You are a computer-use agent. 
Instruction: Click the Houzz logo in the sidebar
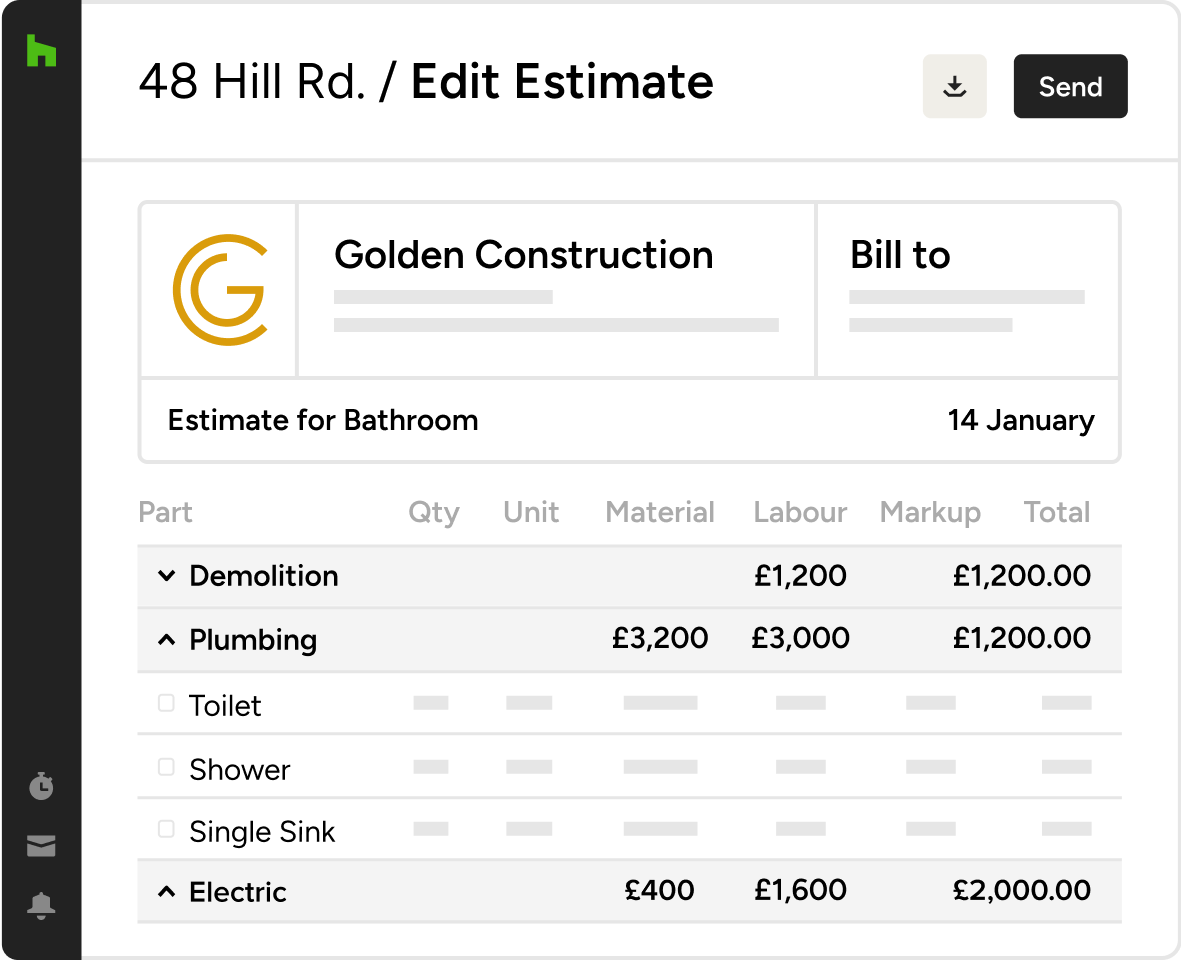click(41, 52)
